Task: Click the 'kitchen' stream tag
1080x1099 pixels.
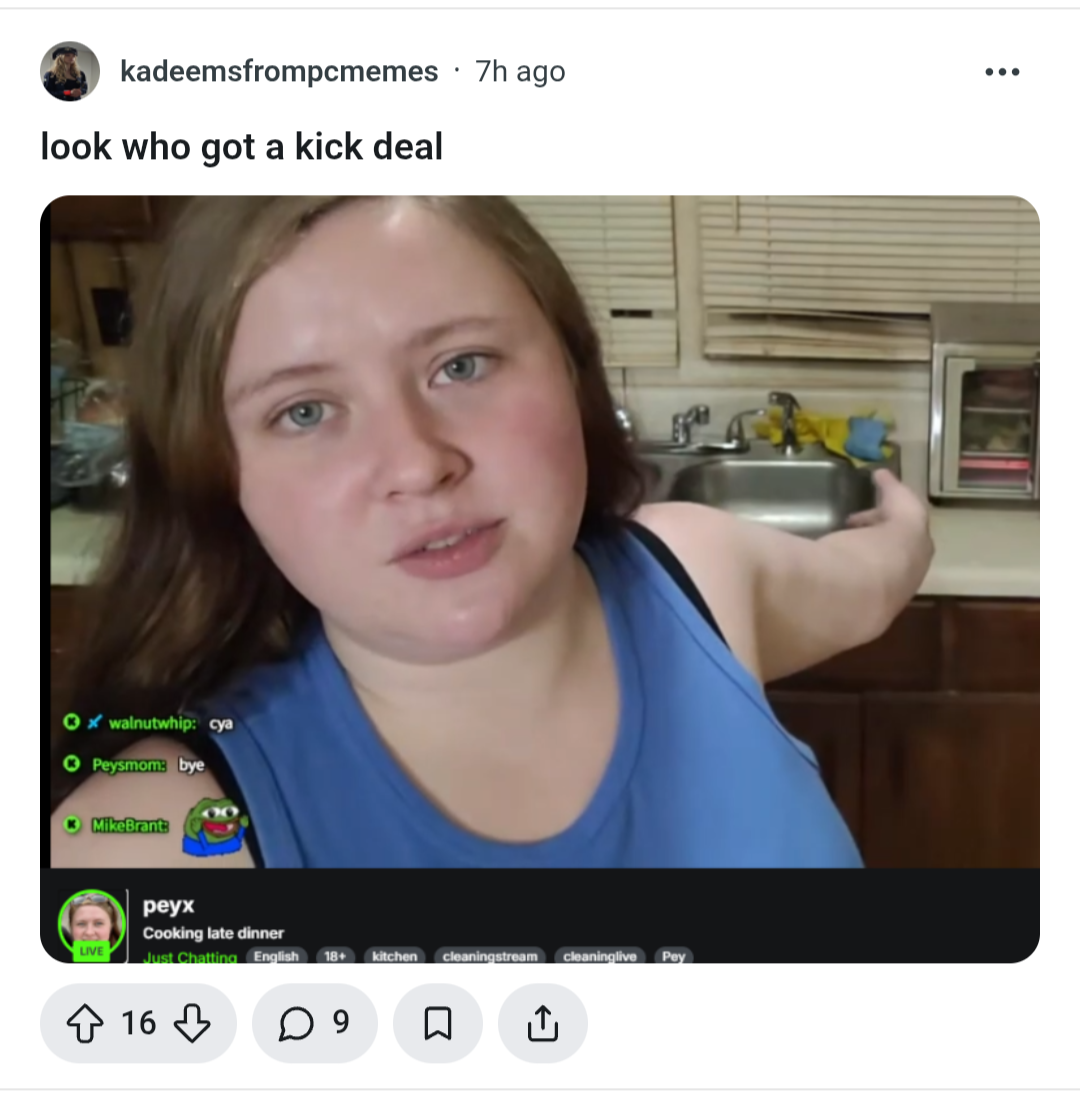Action: click(x=395, y=956)
